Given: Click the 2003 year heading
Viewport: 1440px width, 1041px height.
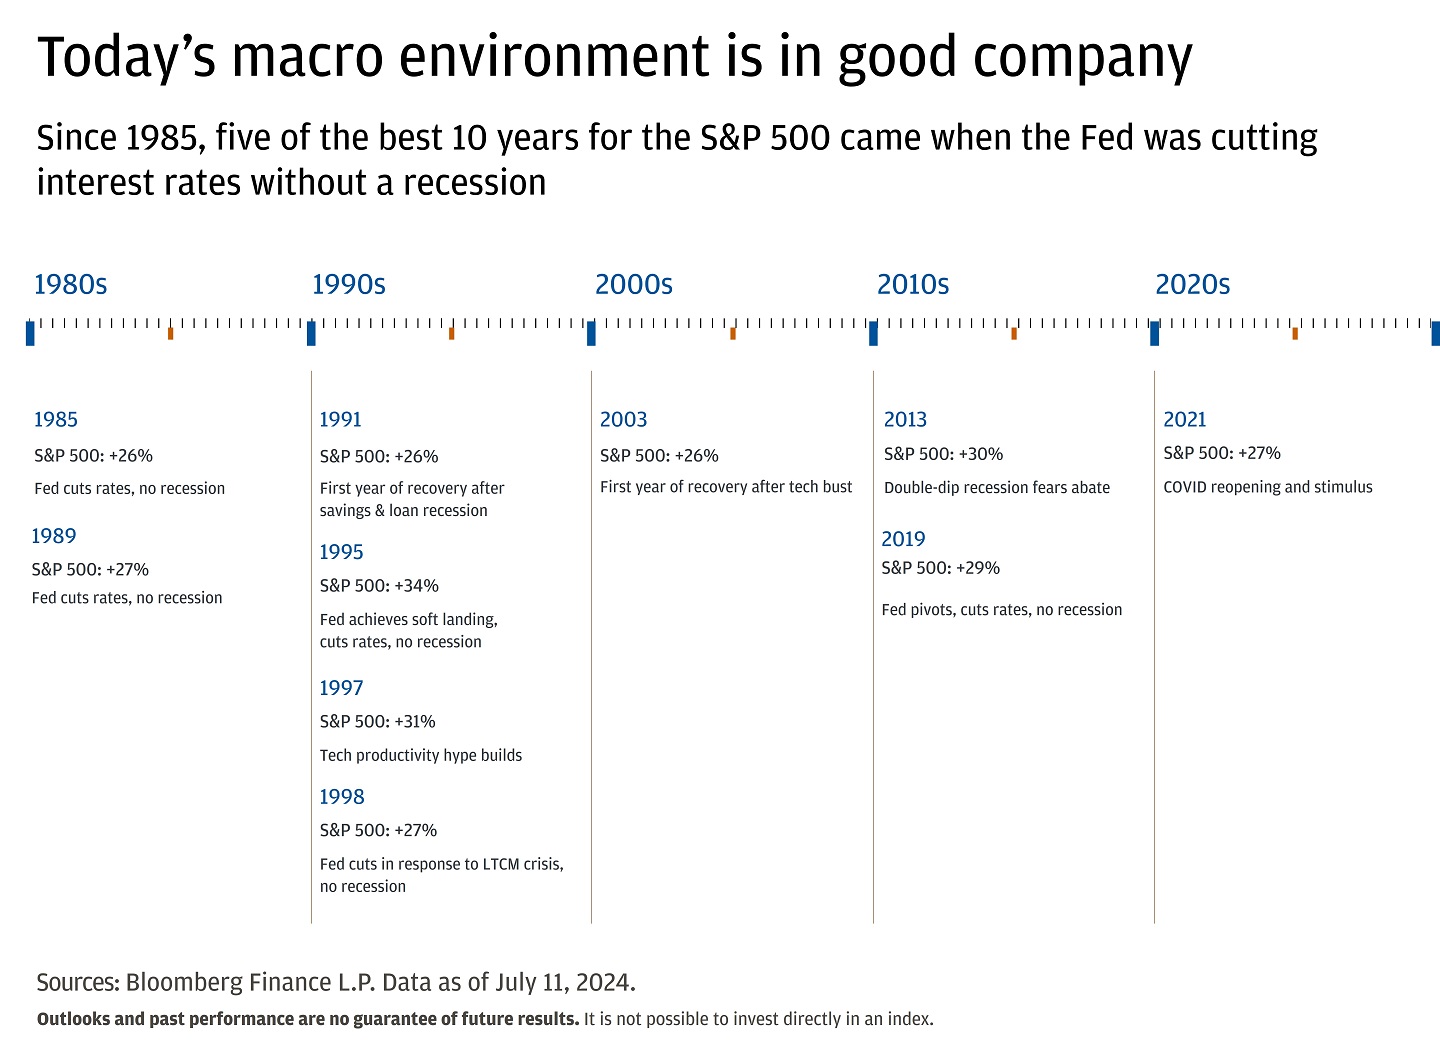Looking at the screenshot, I should pos(623,420).
